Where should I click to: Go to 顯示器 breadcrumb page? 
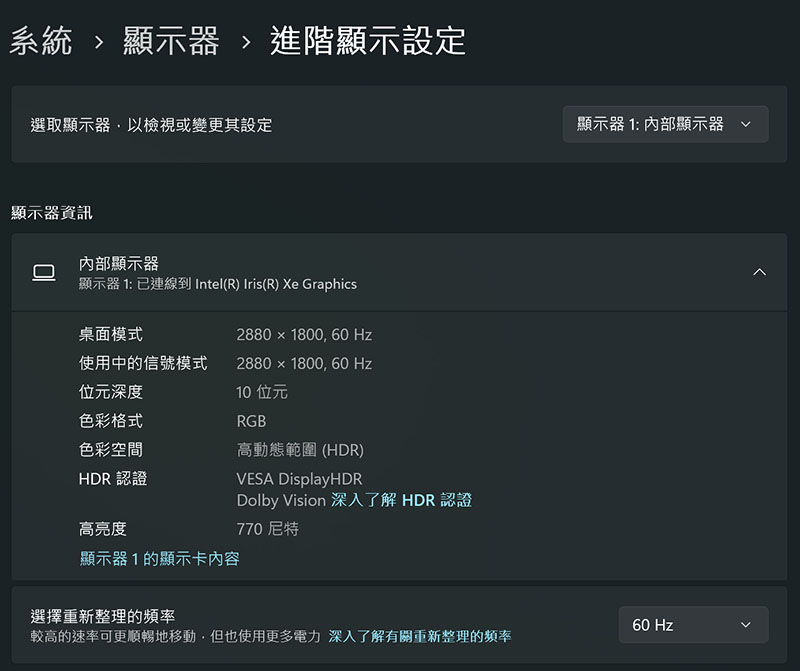(171, 41)
